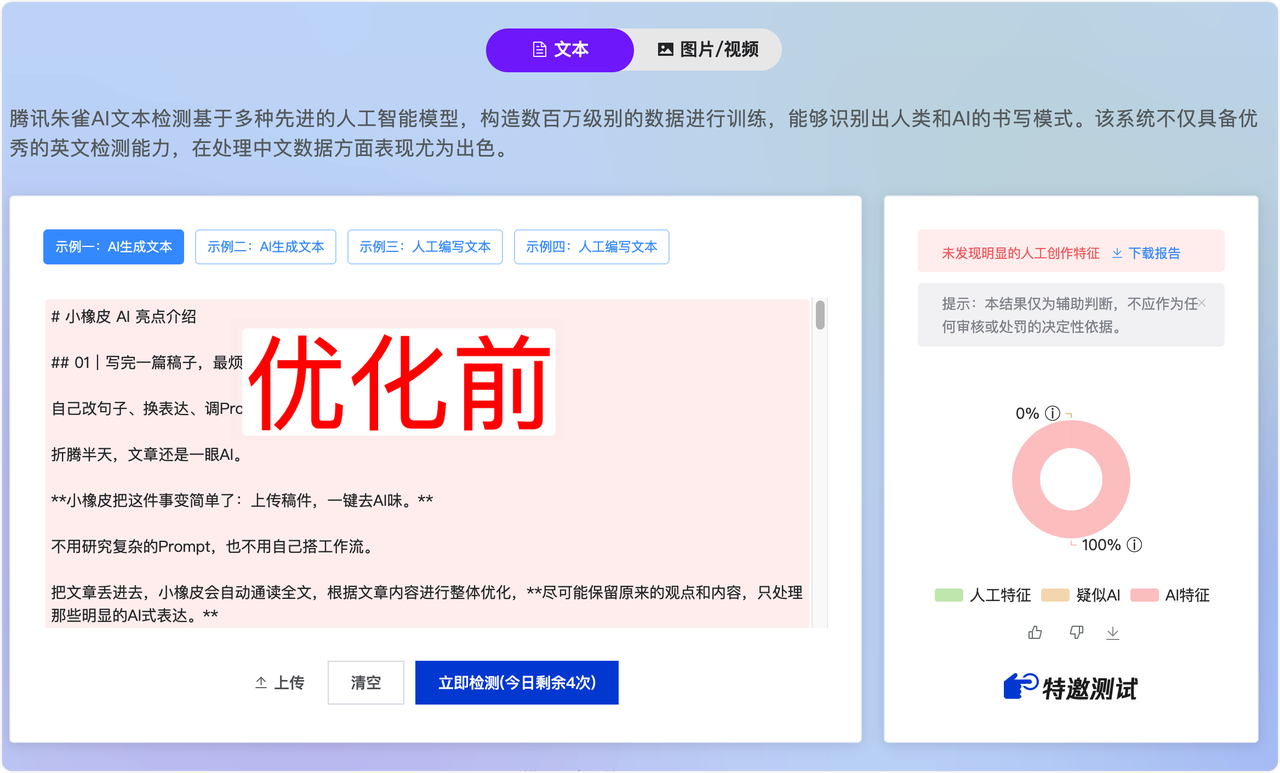Toggle the 人工特征 legend swatch
The width and height of the screenshot is (1280, 773).
[x=948, y=595]
